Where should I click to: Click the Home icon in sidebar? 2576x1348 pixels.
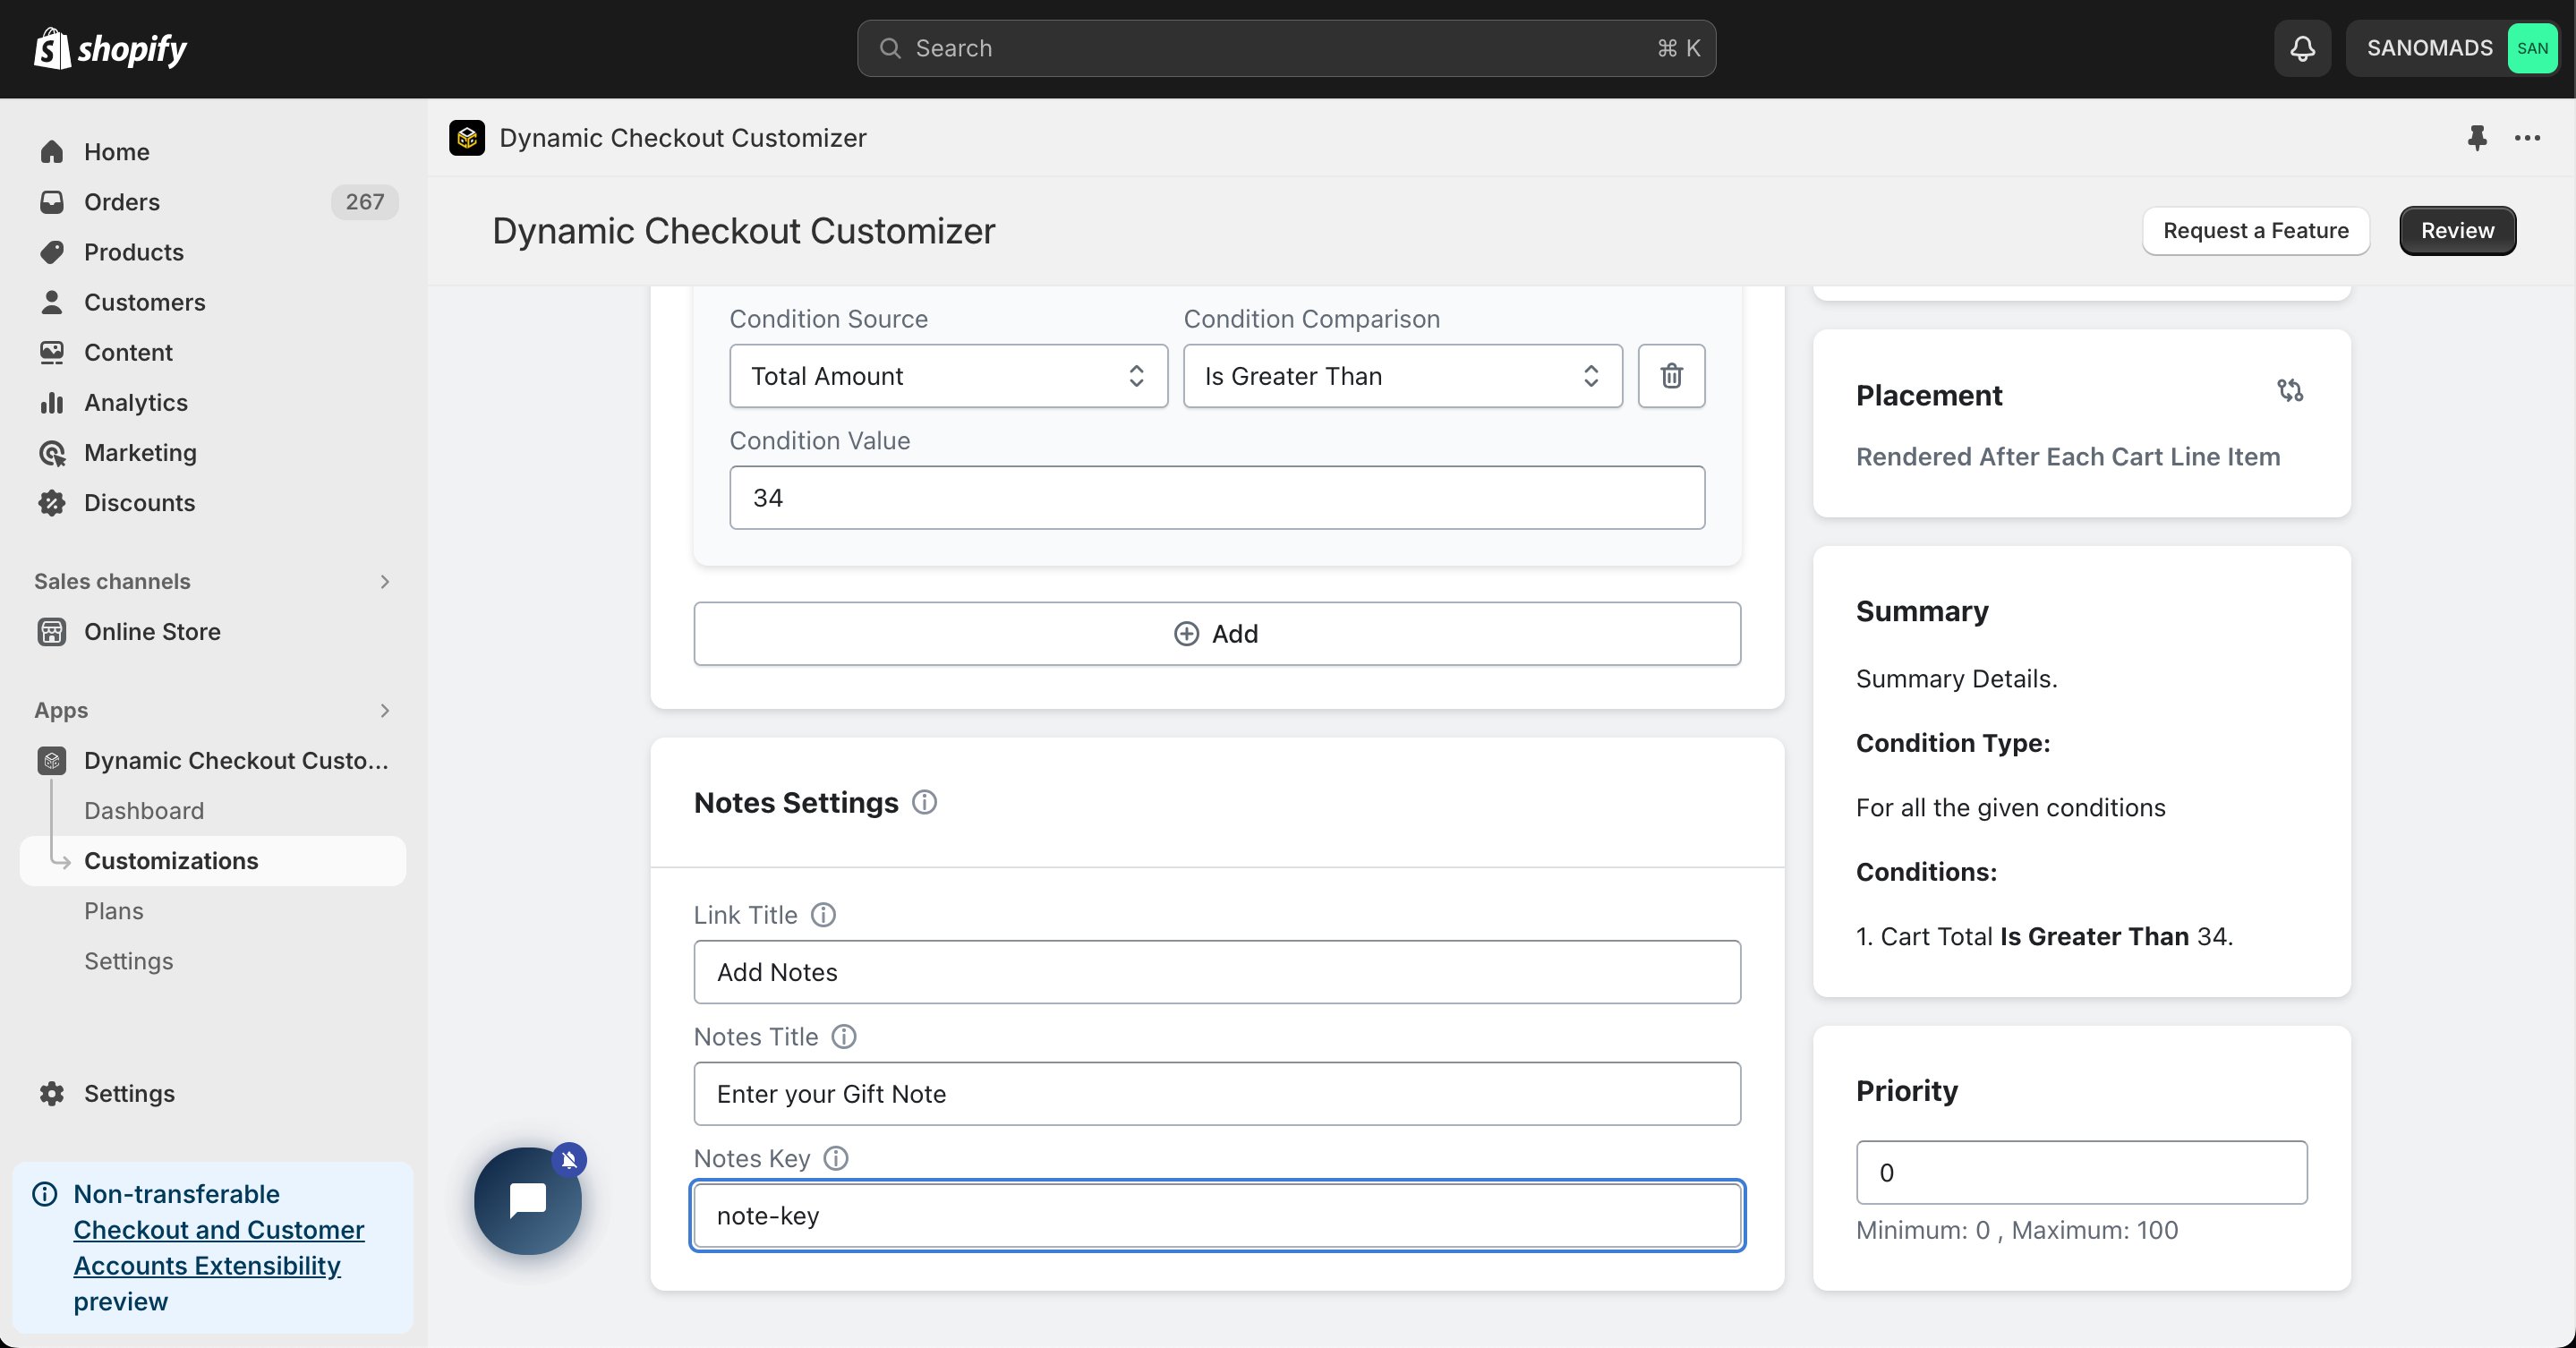click(x=52, y=152)
